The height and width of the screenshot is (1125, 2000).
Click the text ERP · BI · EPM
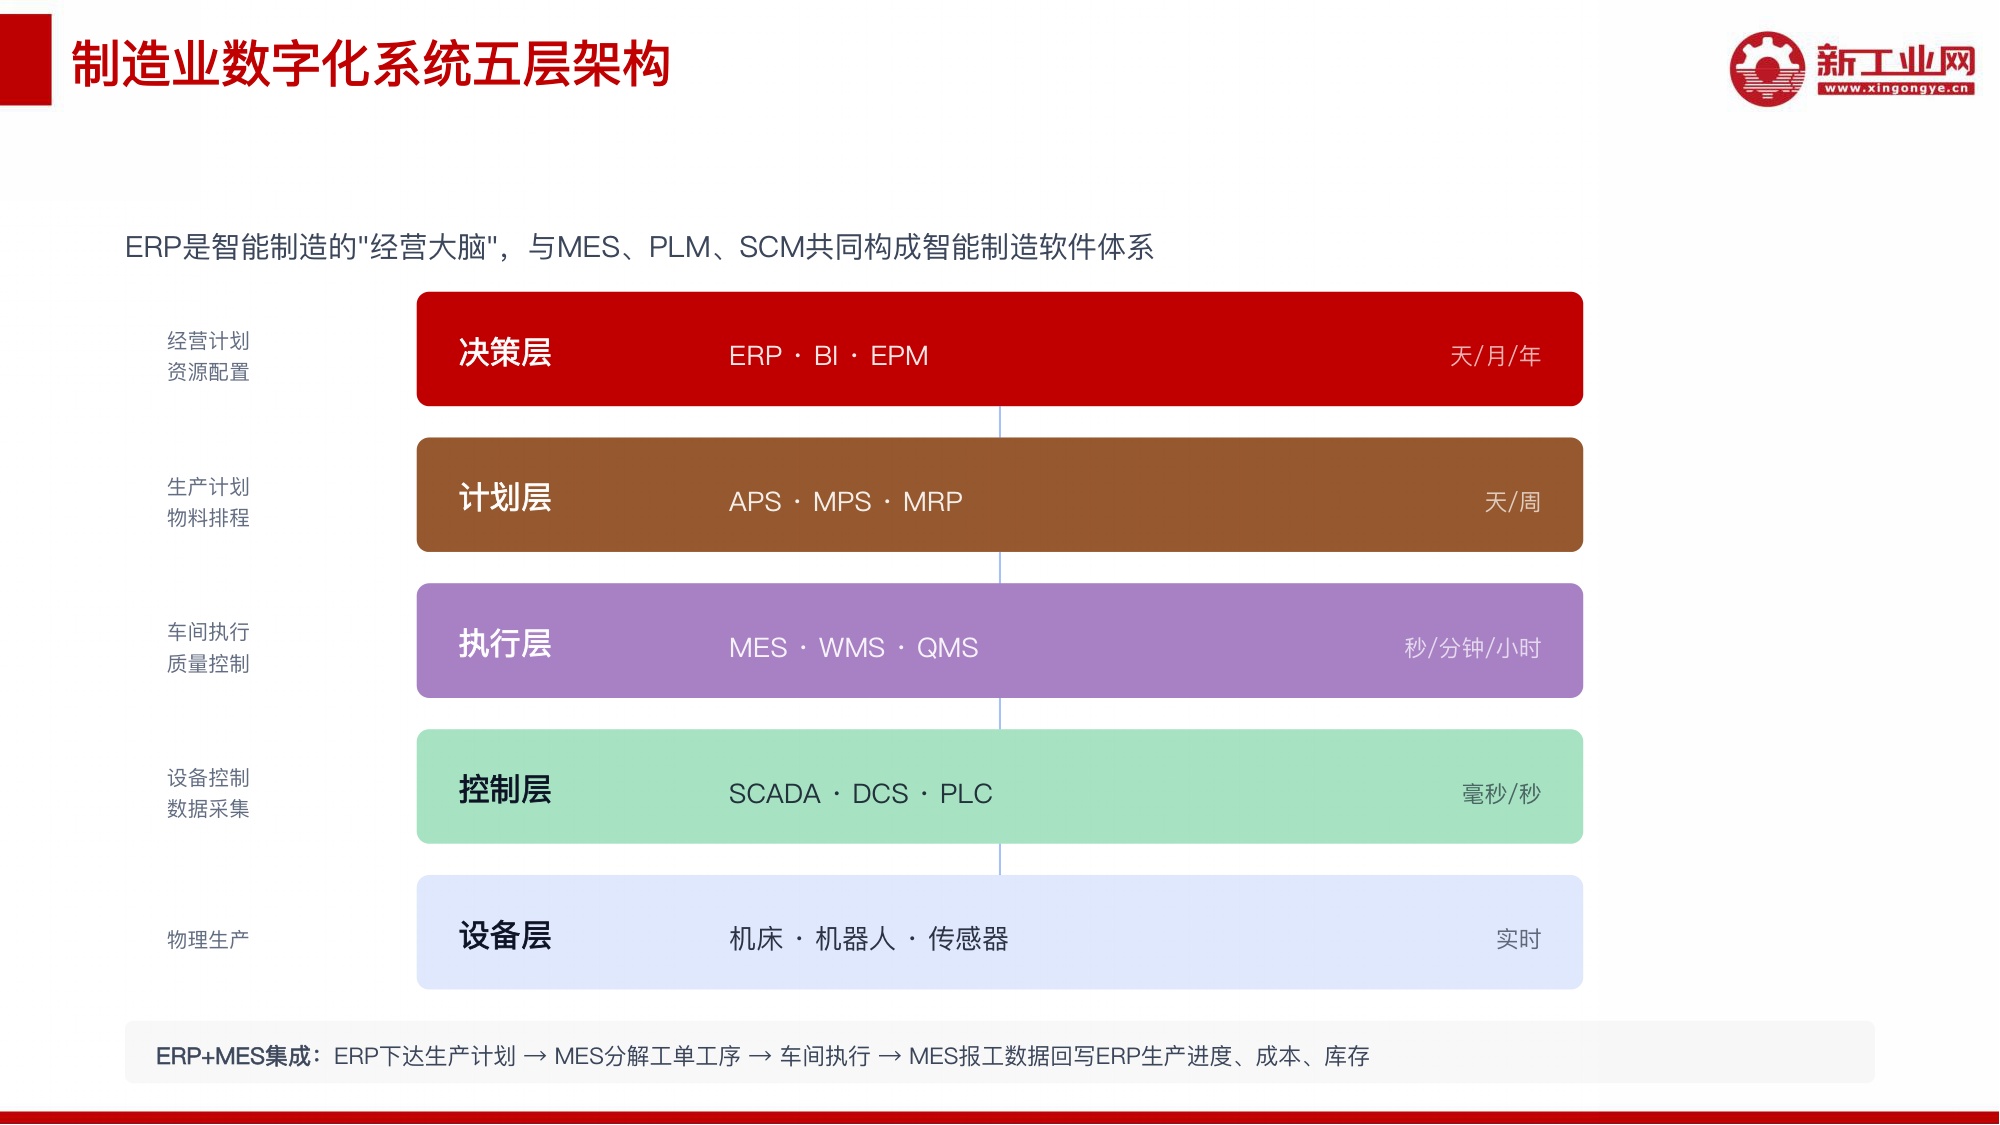tap(828, 356)
